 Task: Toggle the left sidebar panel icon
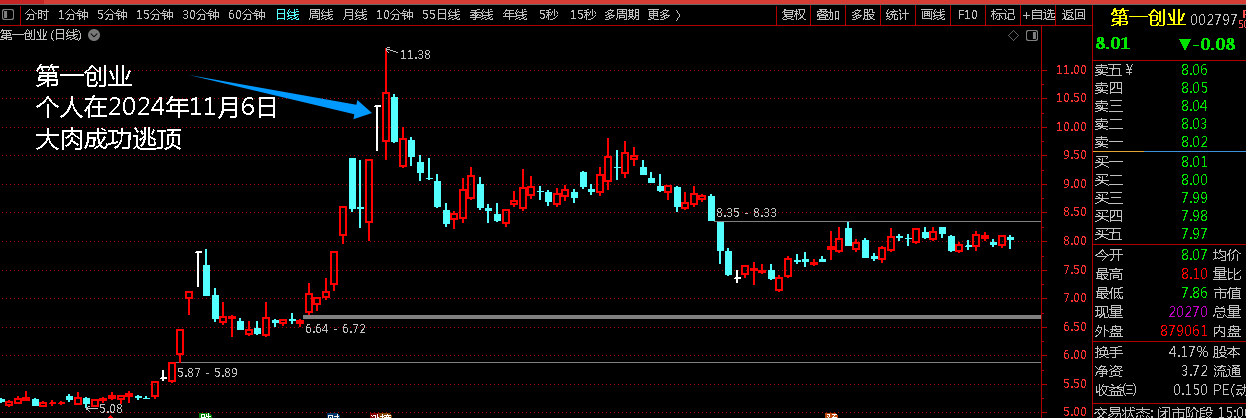click(x=10, y=15)
